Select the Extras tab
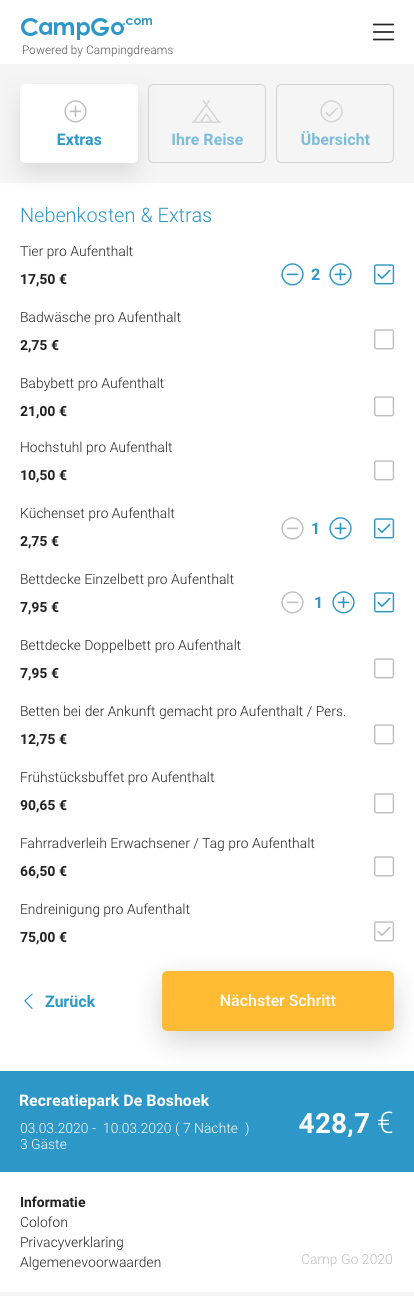Viewport: 414px width, 1296px height. (x=79, y=123)
